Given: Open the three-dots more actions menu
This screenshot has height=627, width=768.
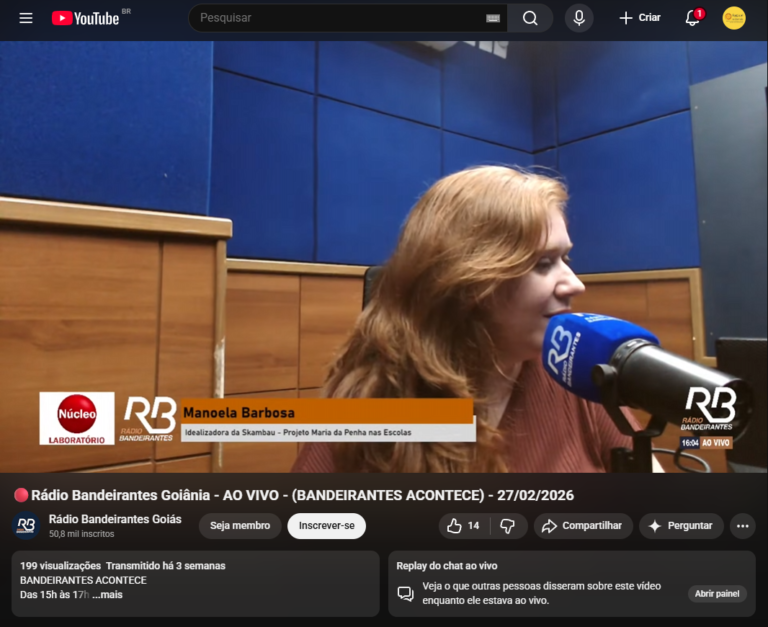Looking at the screenshot, I should tap(743, 526).
